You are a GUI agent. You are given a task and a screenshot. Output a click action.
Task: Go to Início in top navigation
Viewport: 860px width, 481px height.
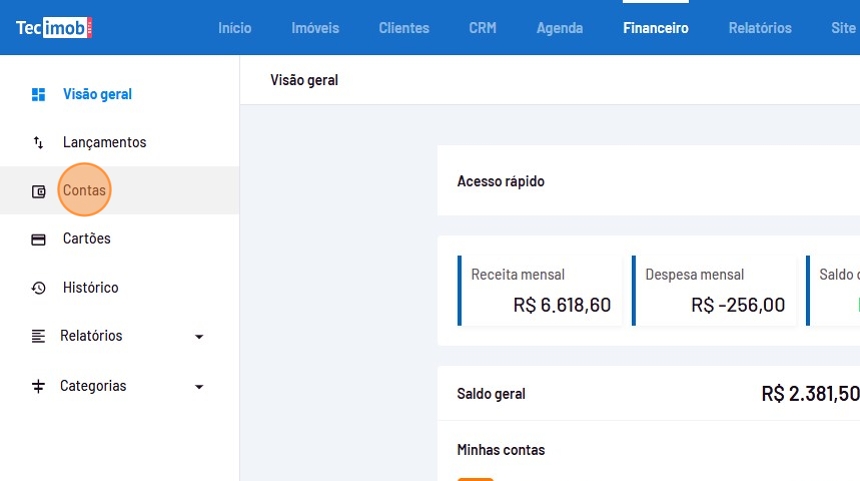point(235,28)
